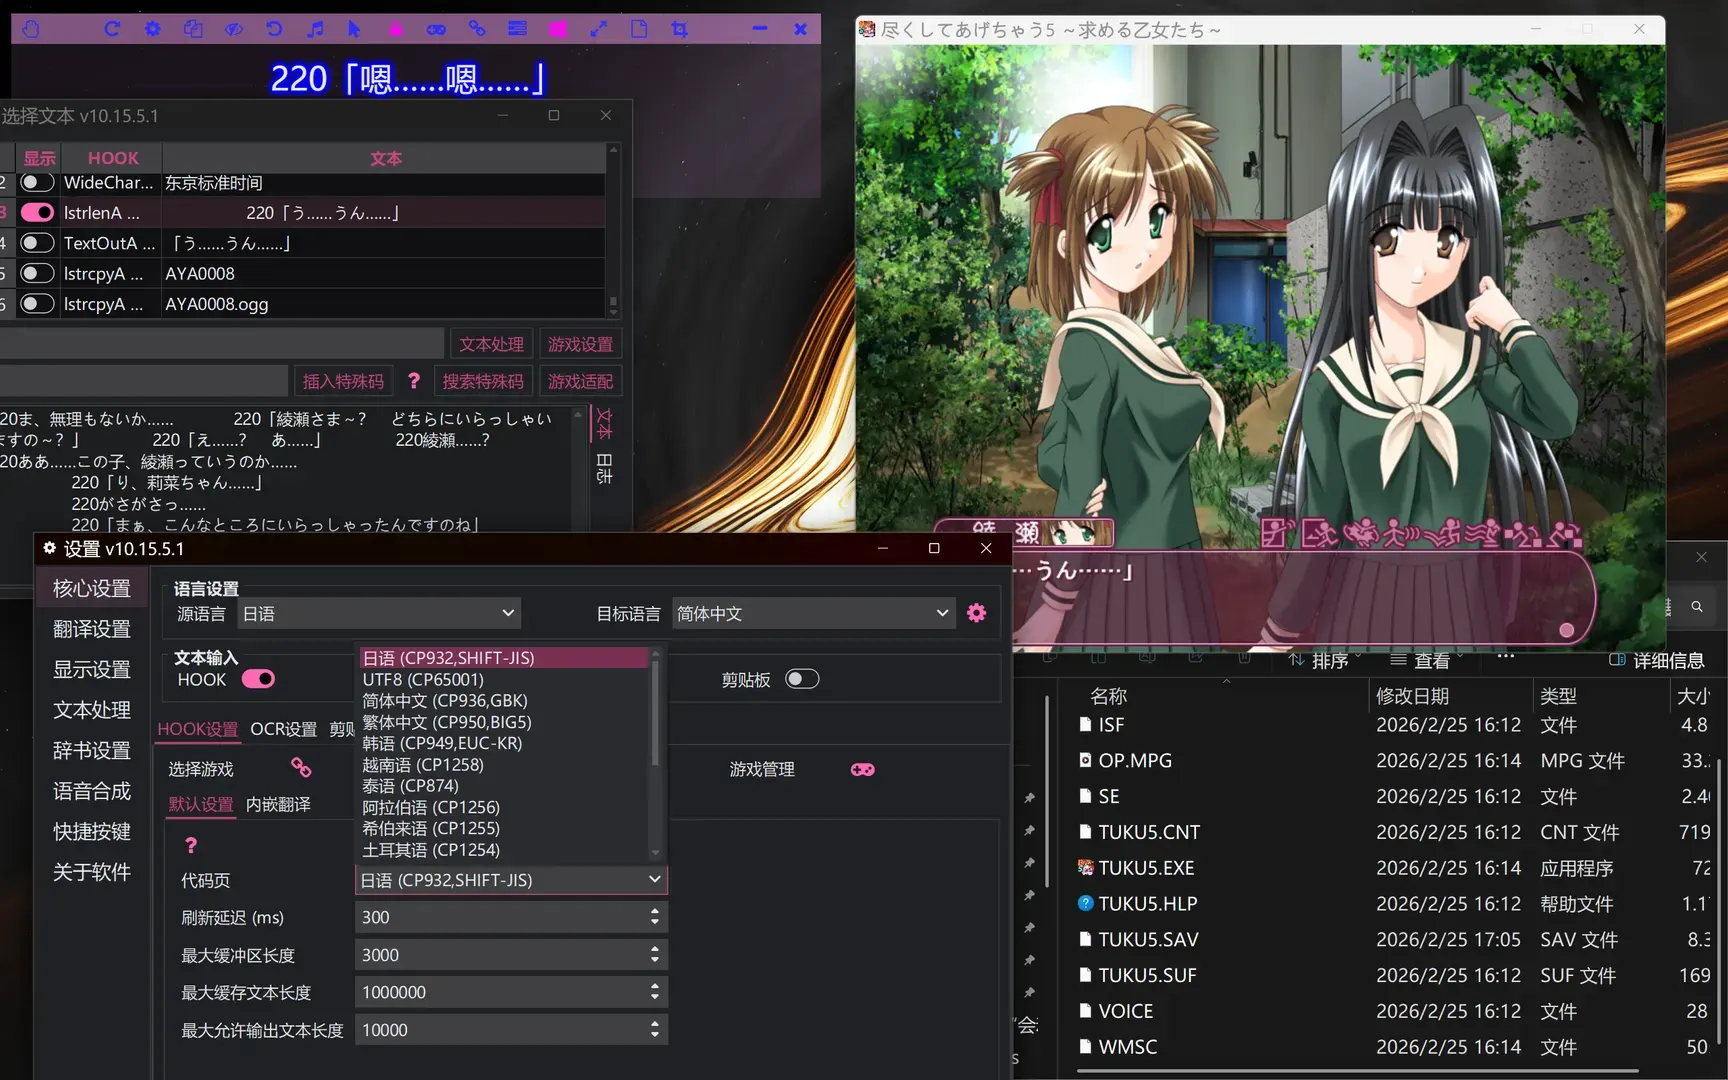Viewport: 1728px width, 1080px height.
Task: Click the hand move icon in translator toolbar
Action: 31,29
